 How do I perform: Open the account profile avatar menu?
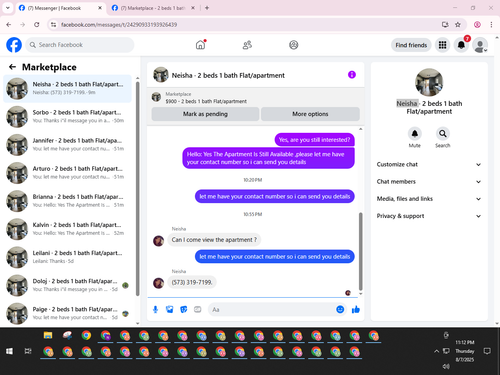(480, 45)
